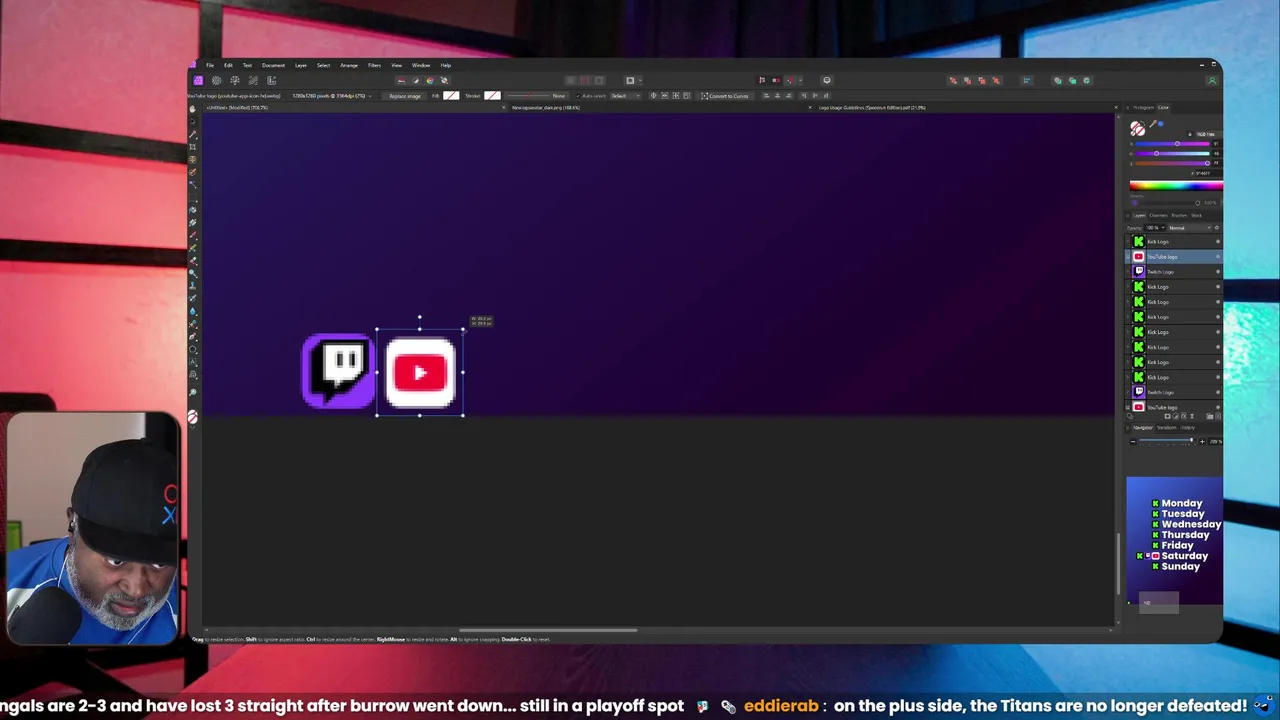Toggle the Auto-select checkbox
Screen dimensions: 1280x720
click(578, 96)
